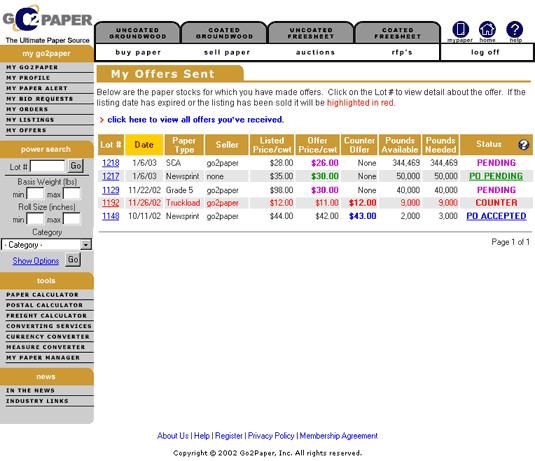Sort by Lot # column header
The image size is (535, 461).
[x=111, y=145]
